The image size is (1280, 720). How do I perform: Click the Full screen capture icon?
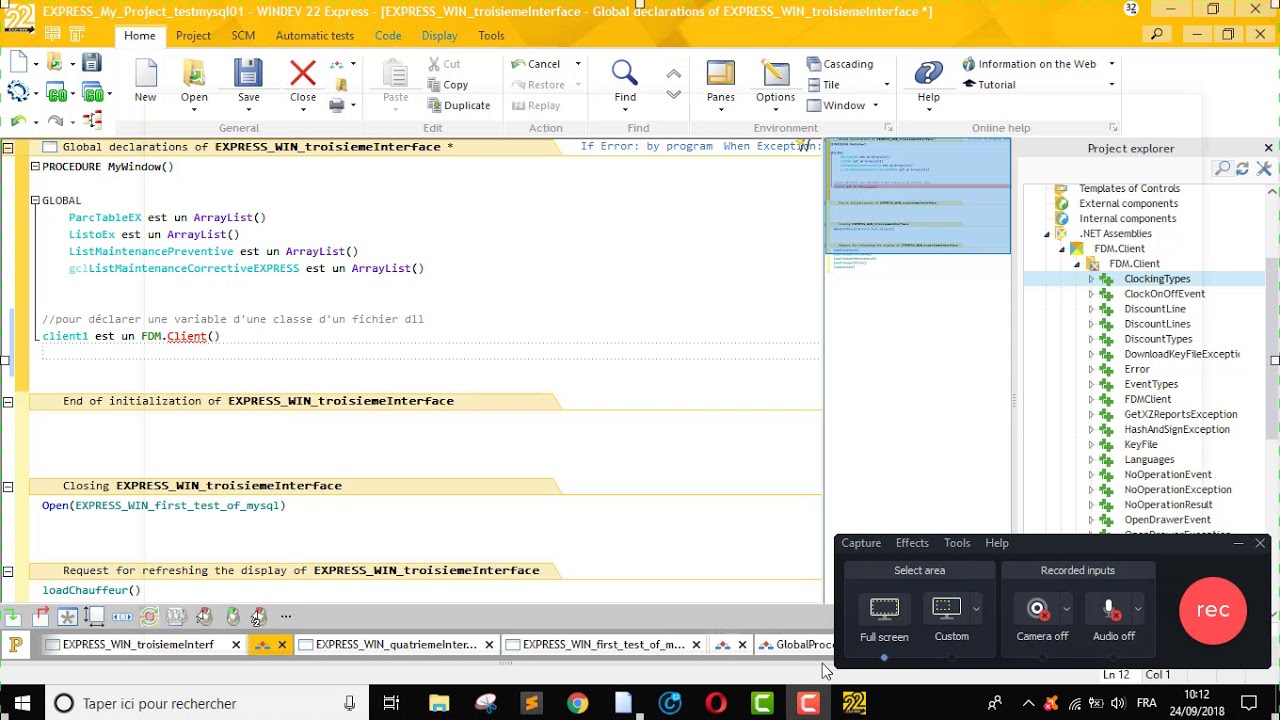[x=884, y=608]
